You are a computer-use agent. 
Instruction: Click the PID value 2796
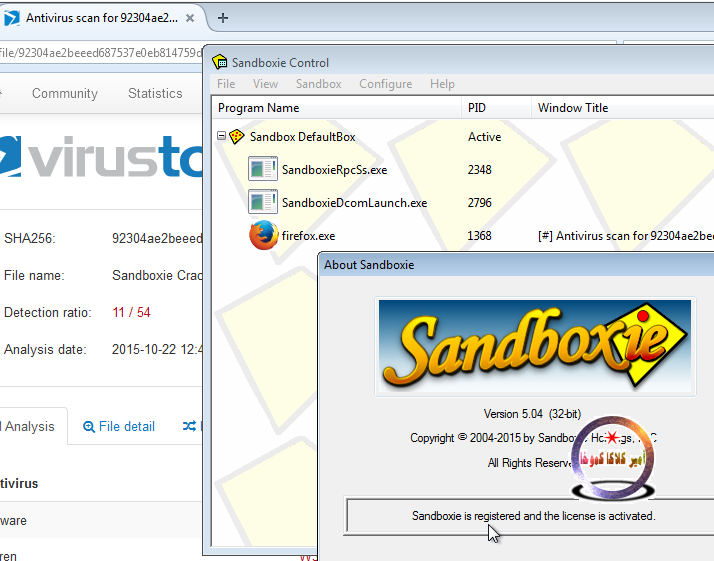[479, 203]
